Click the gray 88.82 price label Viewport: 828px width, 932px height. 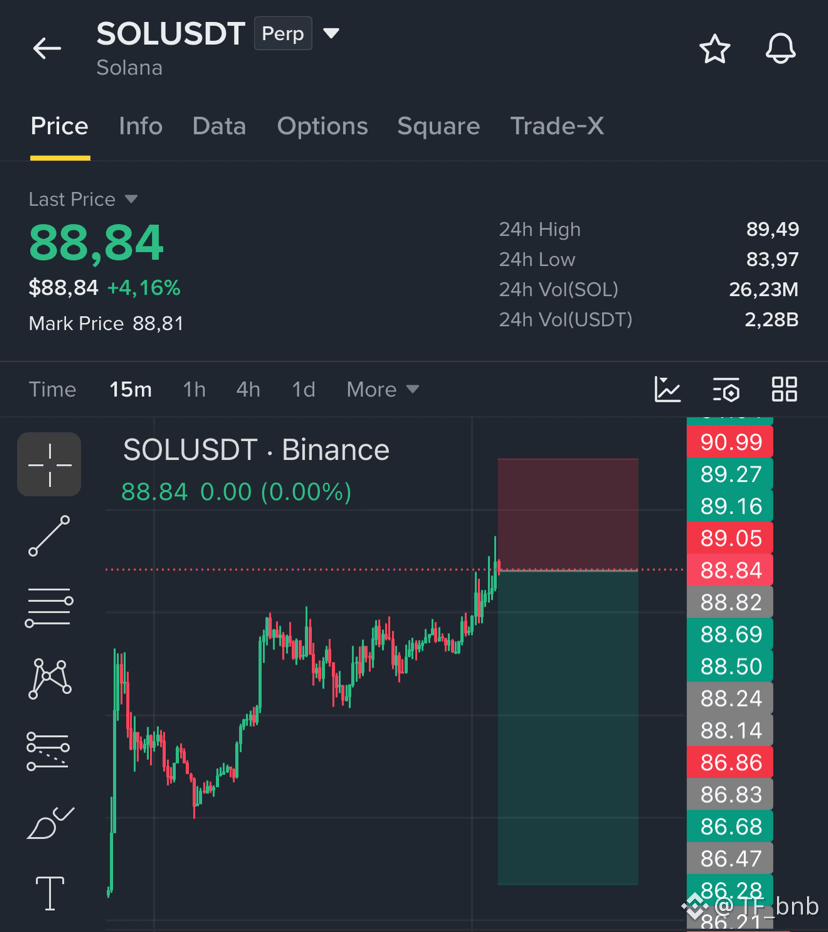tap(730, 603)
